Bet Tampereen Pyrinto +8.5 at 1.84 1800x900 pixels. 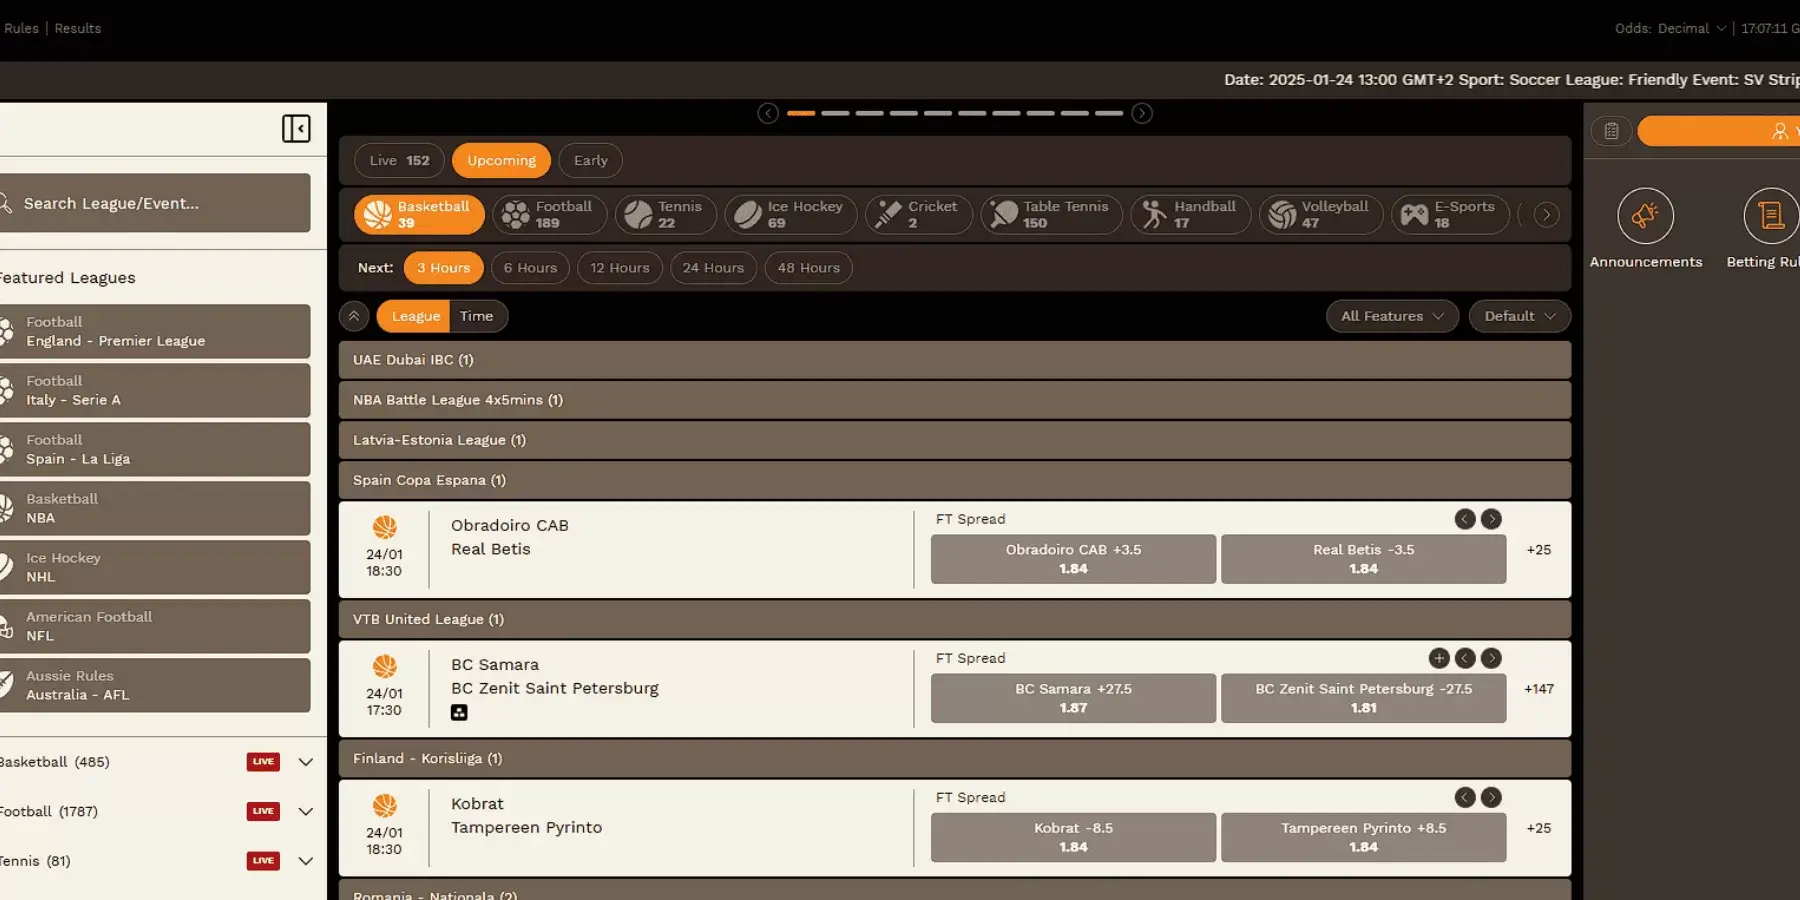tap(1363, 837)
